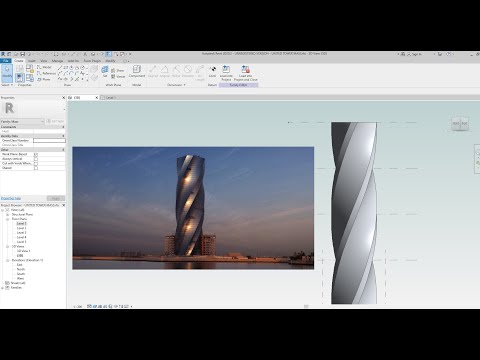Click the Save icon in quick access toolbar
Image resolution: width=480 pixels, height=360 pixels.
(x=22, y=54)
